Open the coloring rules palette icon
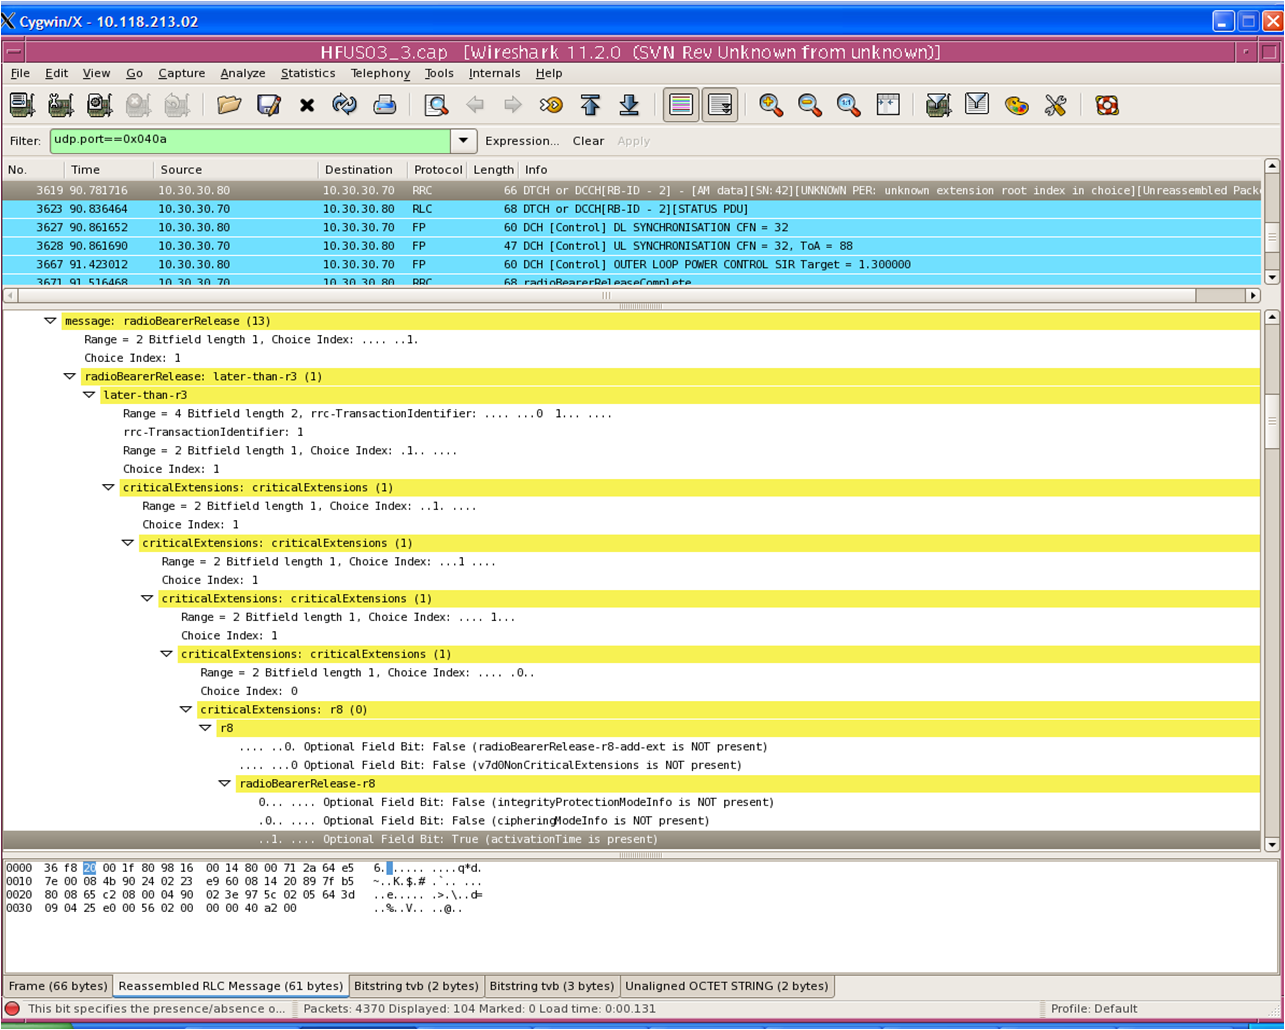Image resolution: width=1285 pixels, height=1030 pixels. [1016, 105]
